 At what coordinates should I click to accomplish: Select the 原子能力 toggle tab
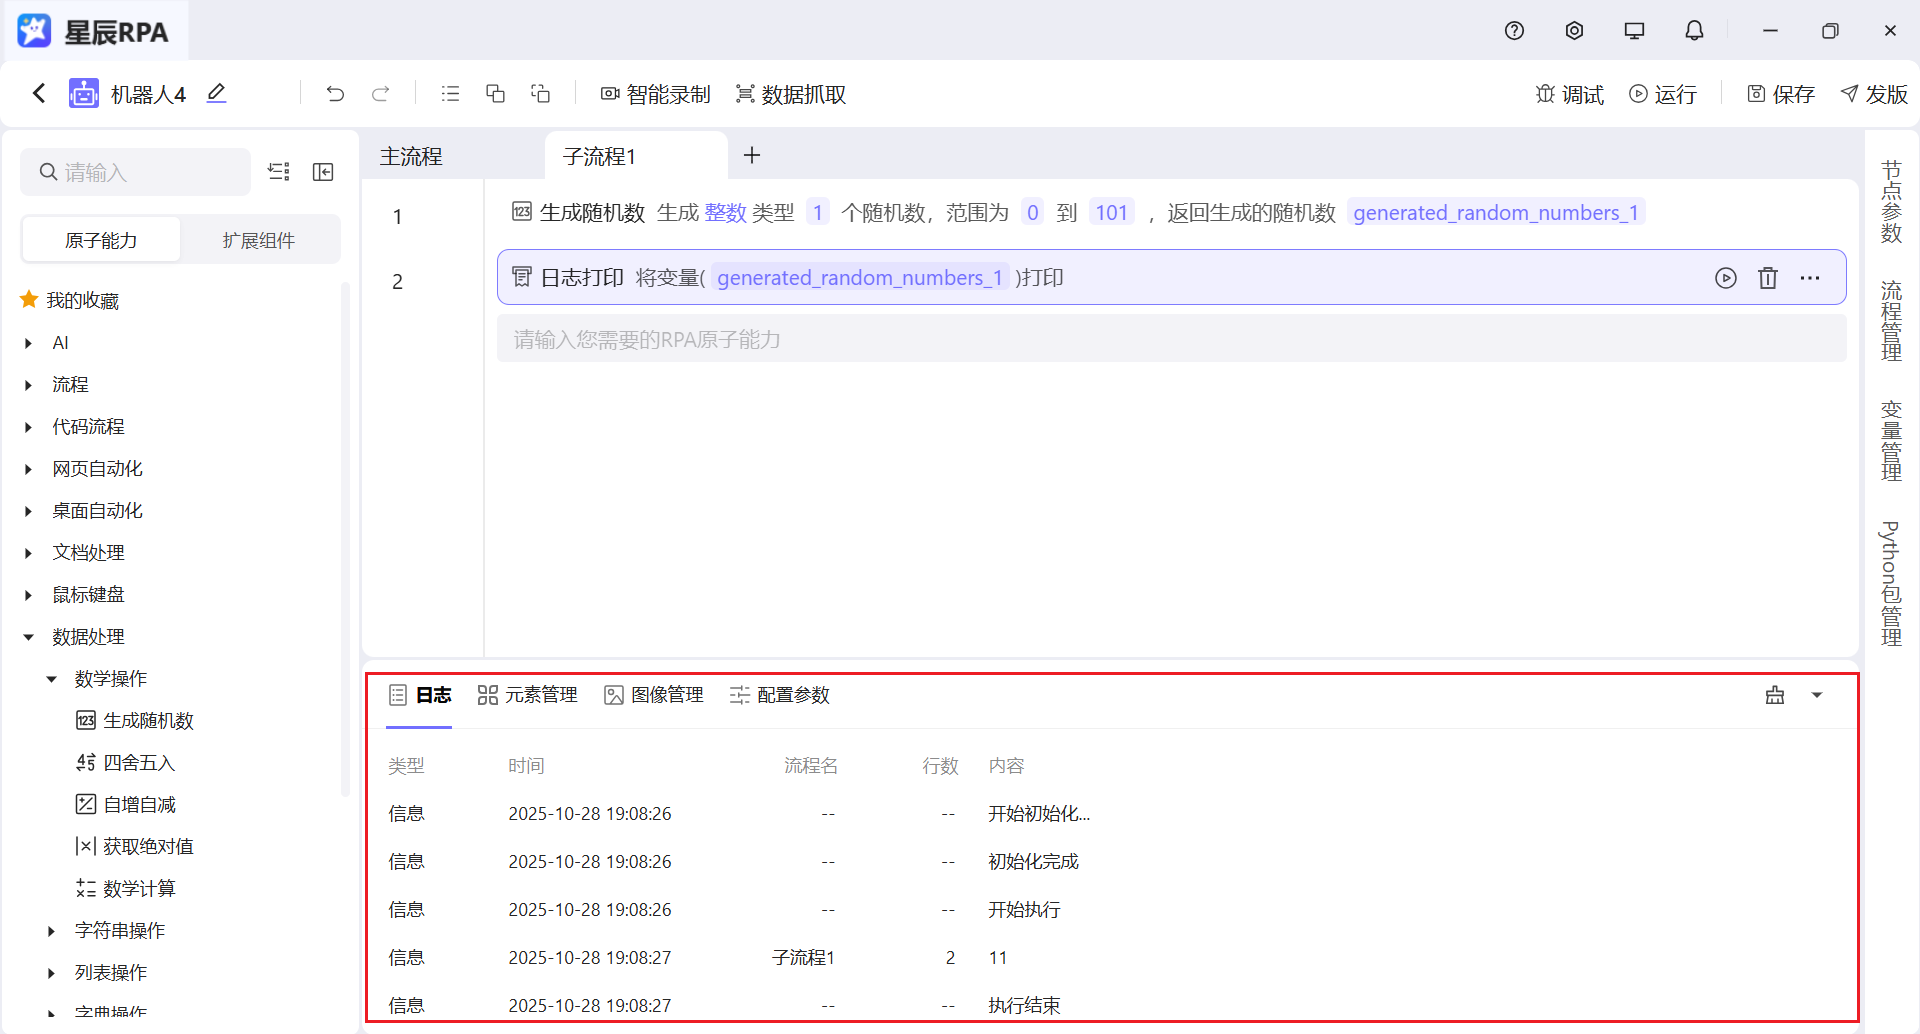click(x=101, y=240)
